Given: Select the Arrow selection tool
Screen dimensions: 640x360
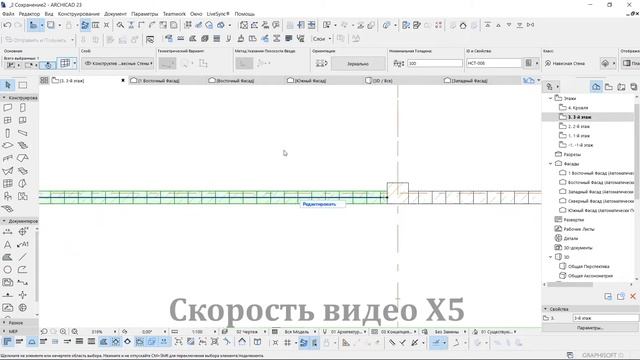Looking at the screenshot, I should coord(8,85).
